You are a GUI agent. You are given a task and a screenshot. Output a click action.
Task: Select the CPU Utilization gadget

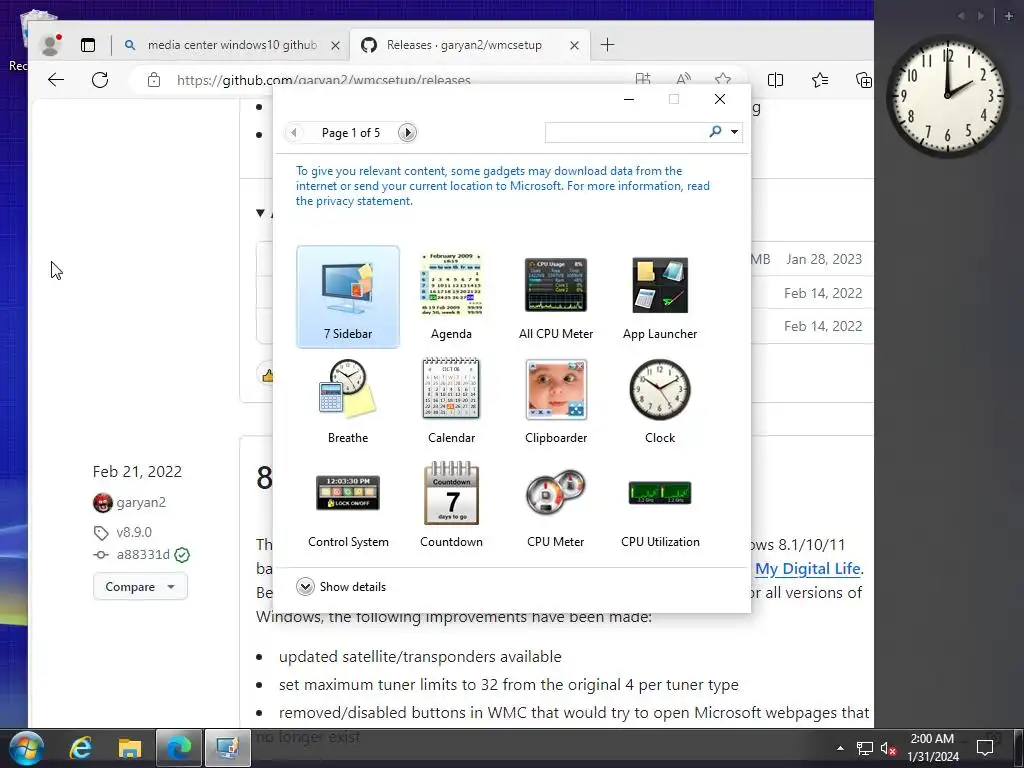tap(660, 505)
